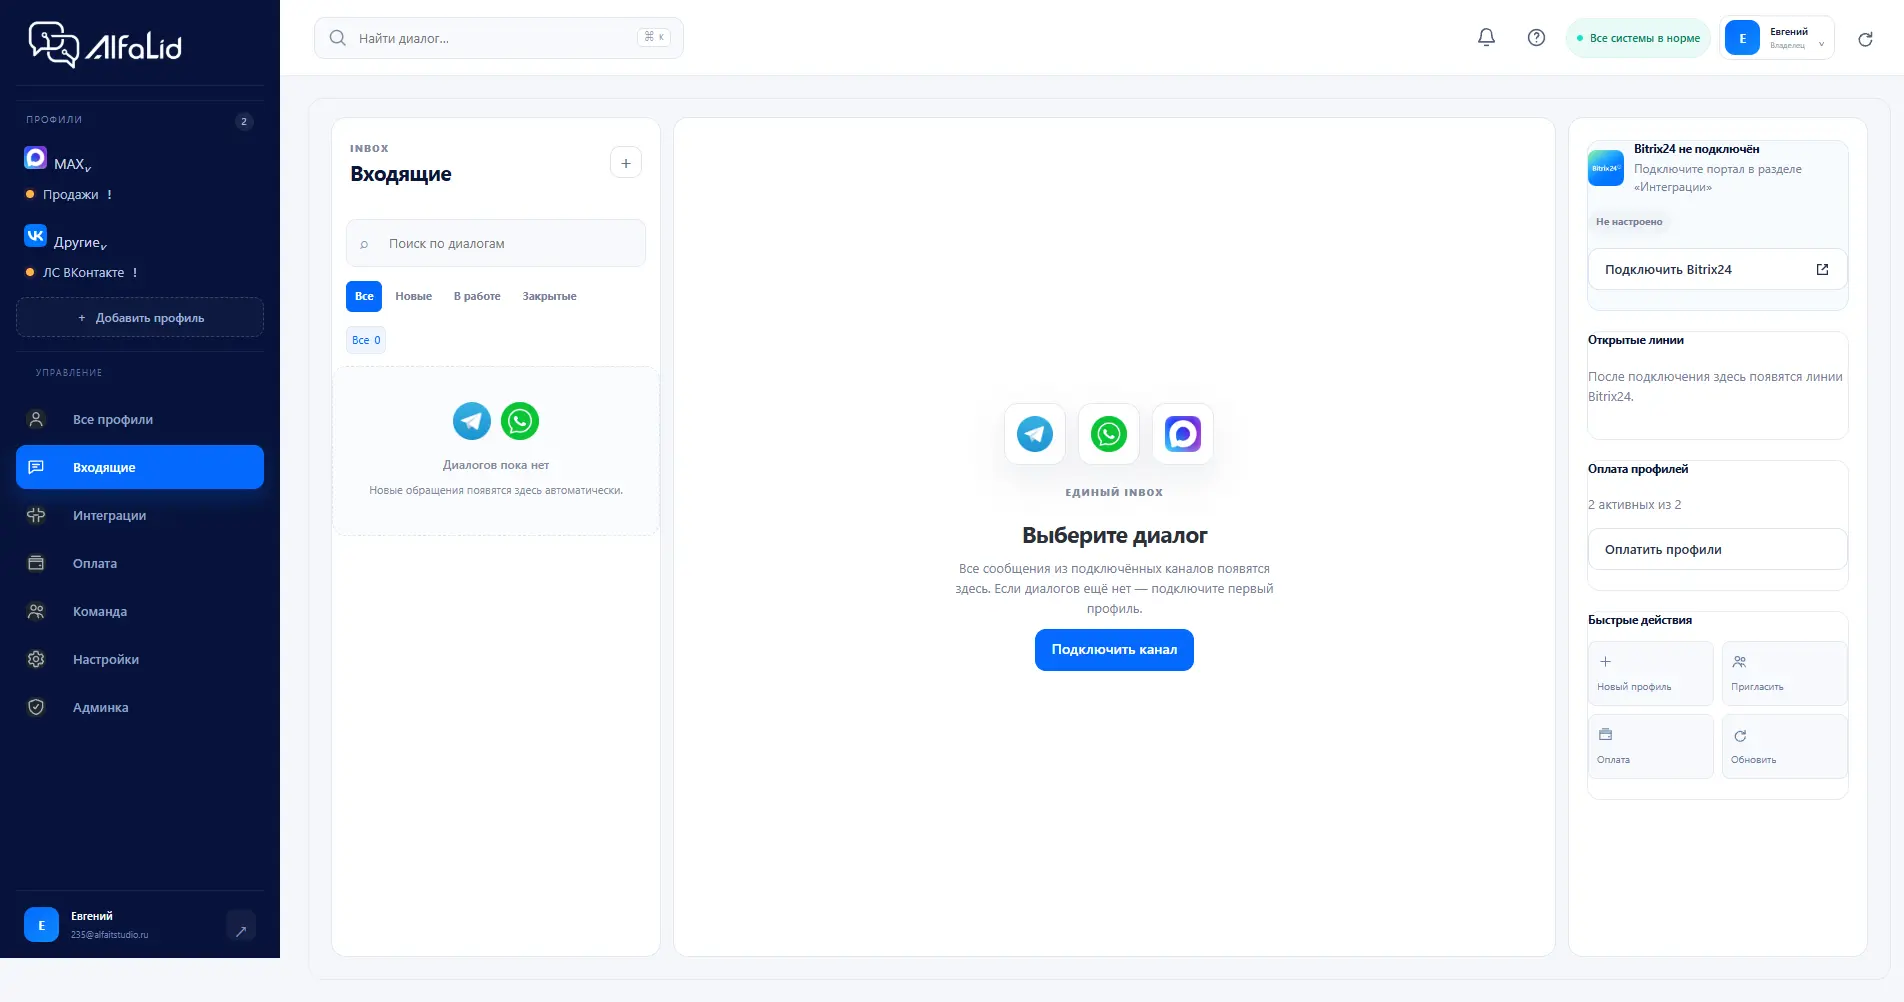This screenshot has width=1904, height=1002.
Task: Click the plus button in Входящие header
Action: pyautogui.click(x=625, y=162)
